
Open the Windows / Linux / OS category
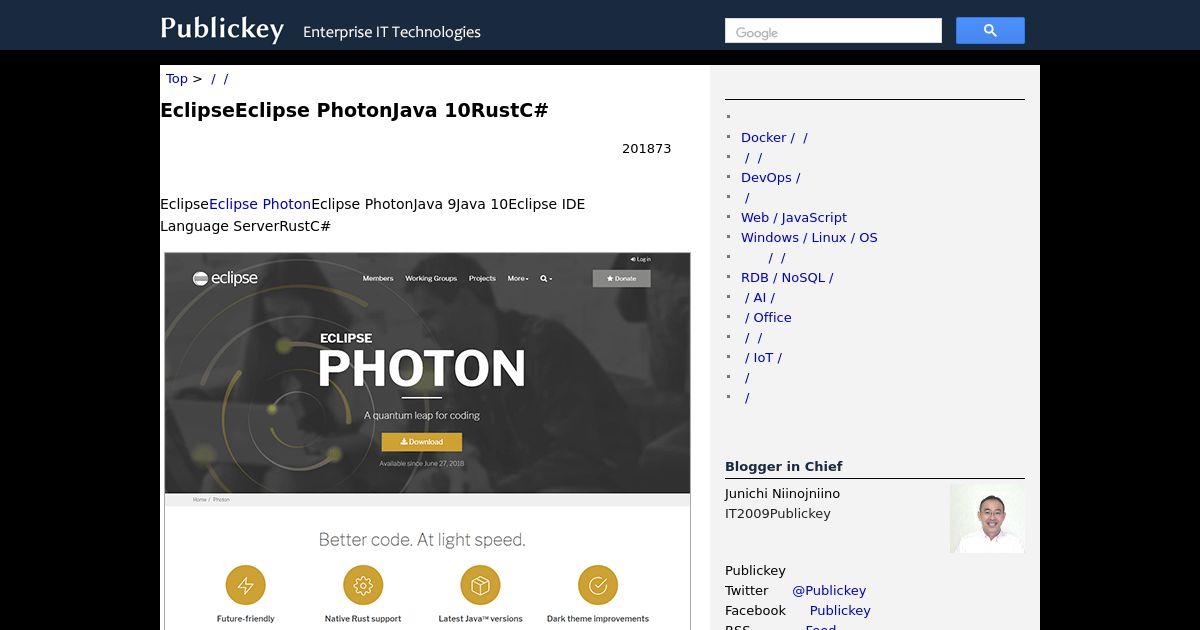tap(809, 237)
